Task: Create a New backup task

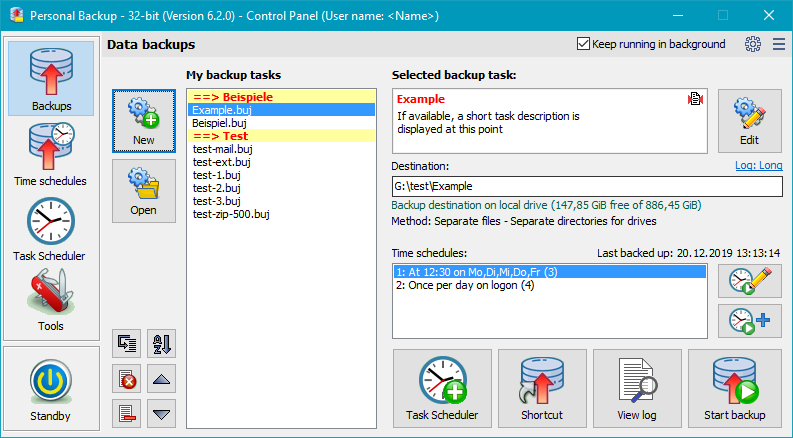Action: [144, 121]
